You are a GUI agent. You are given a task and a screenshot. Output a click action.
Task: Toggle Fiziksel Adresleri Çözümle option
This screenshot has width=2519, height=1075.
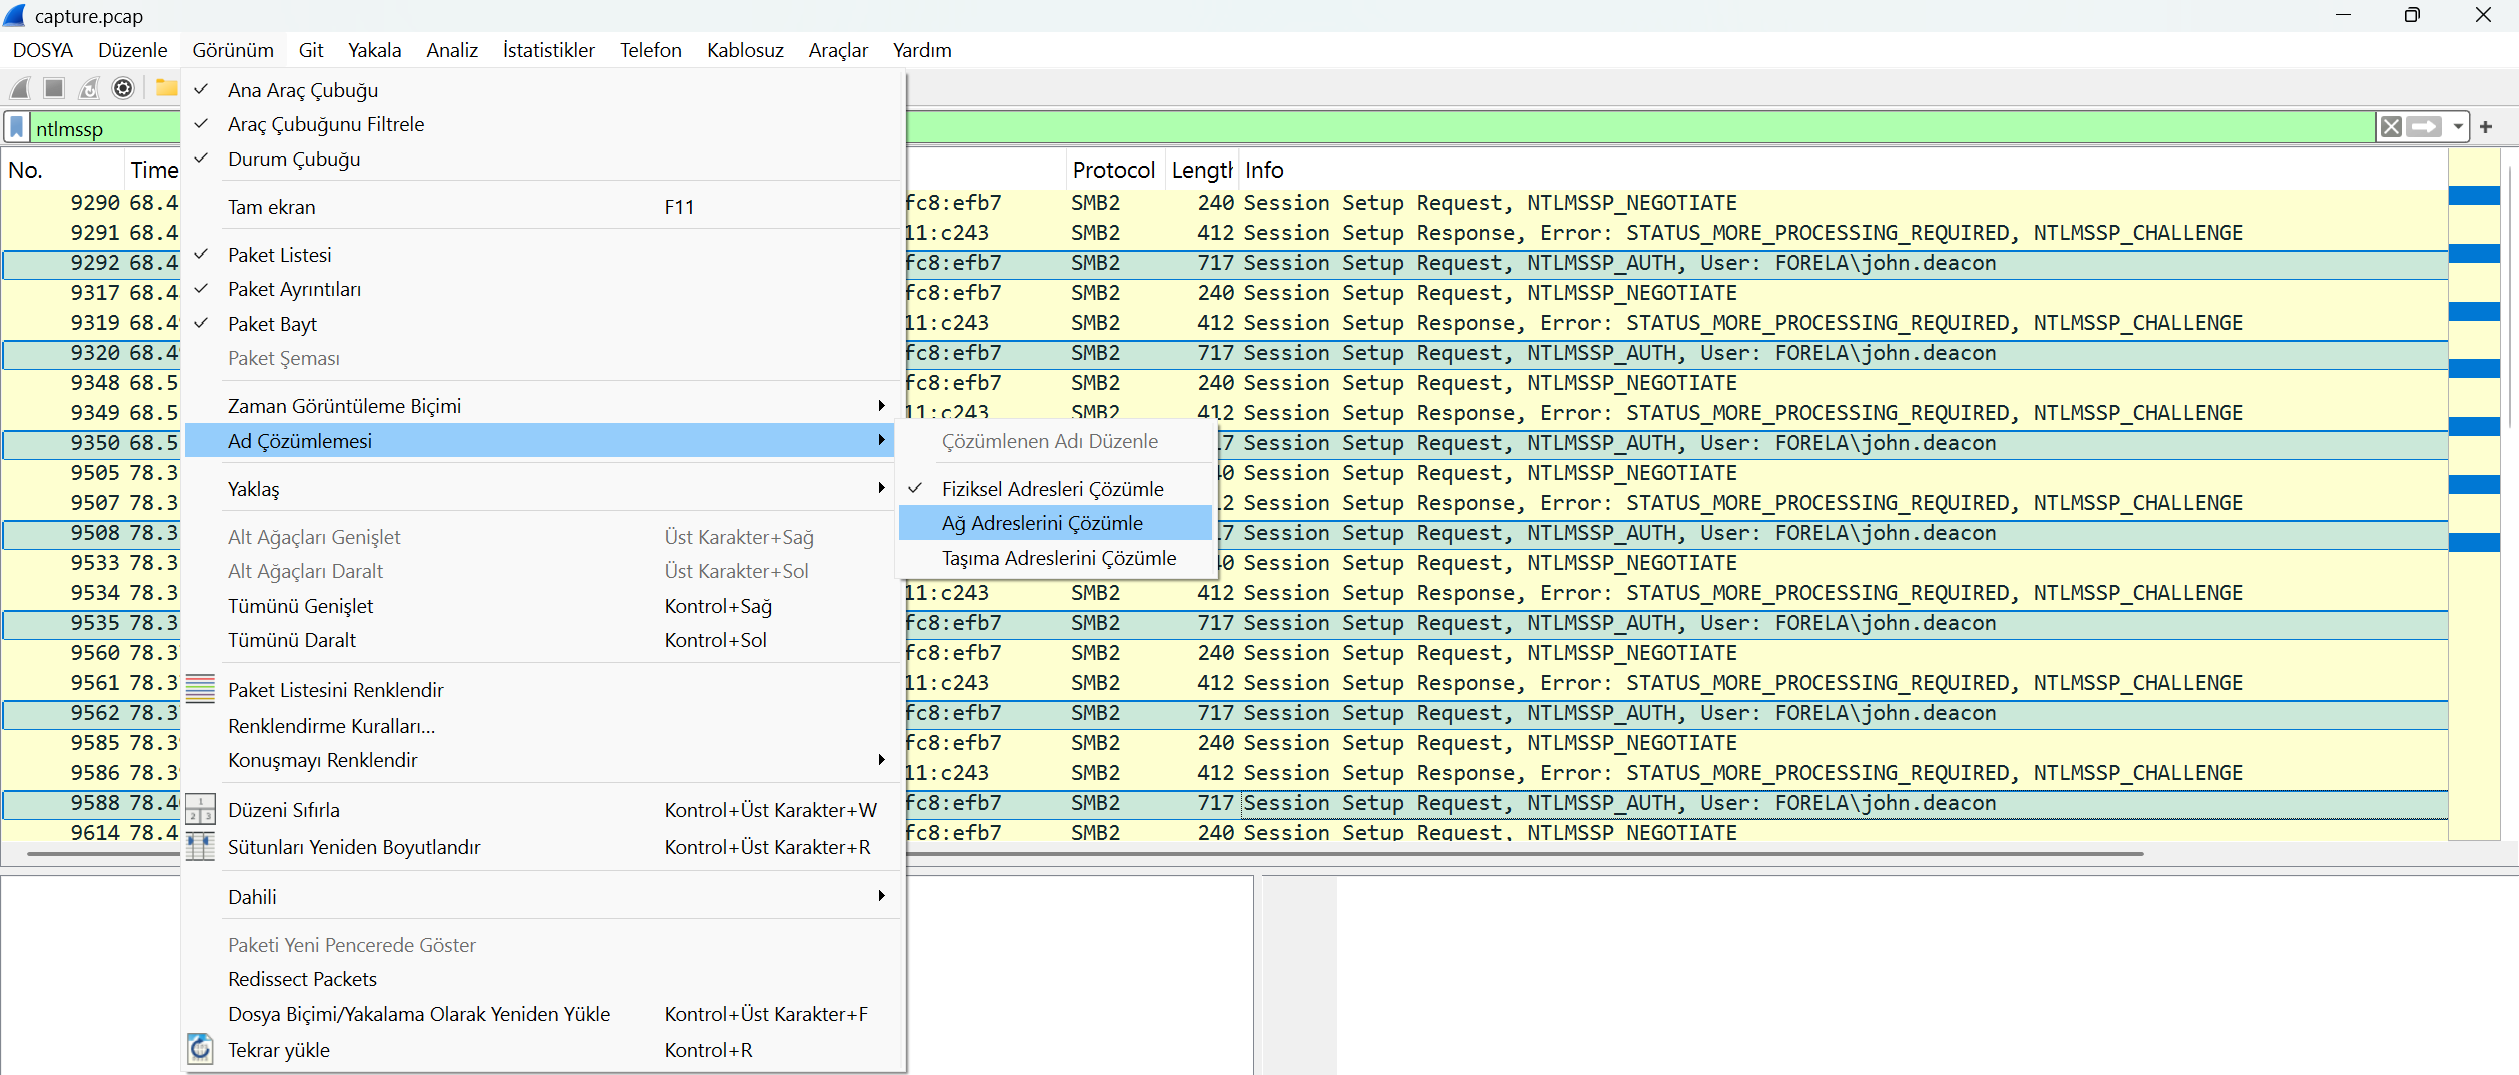1052,489
